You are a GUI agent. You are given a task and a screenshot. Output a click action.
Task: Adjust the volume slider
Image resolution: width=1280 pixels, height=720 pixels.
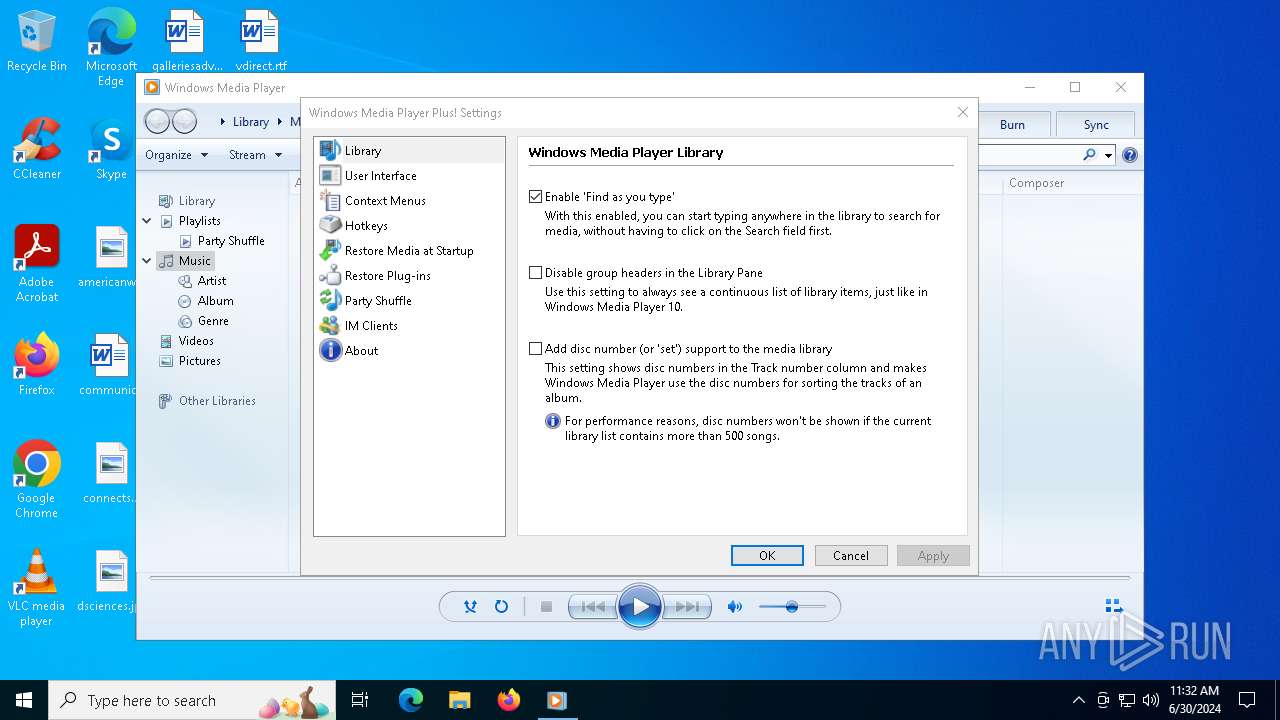click(792, 607)
